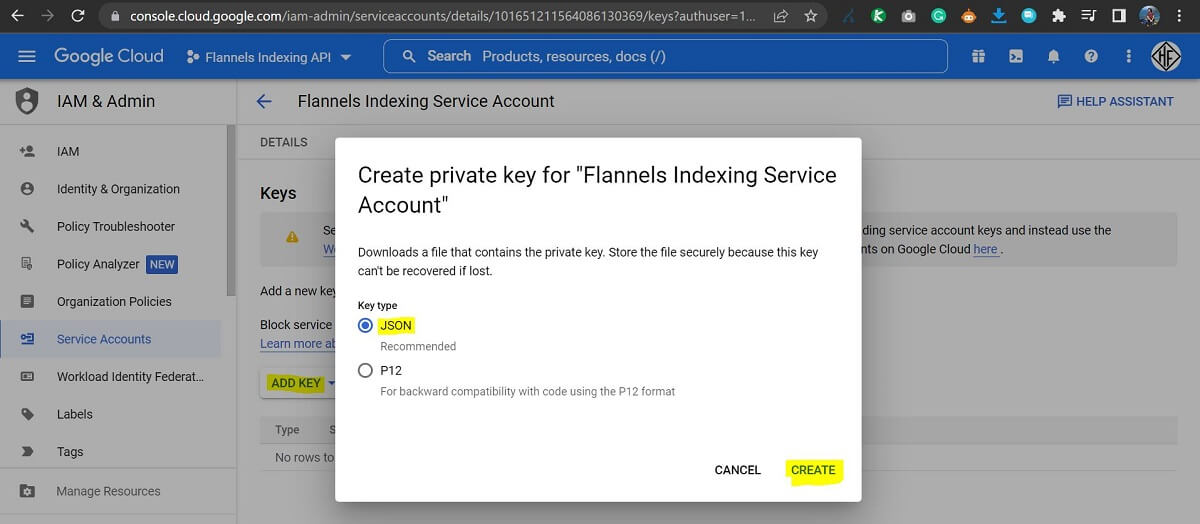Share this page from address bar
This screenshot has width=1200, height=524.
click(780, 16)
